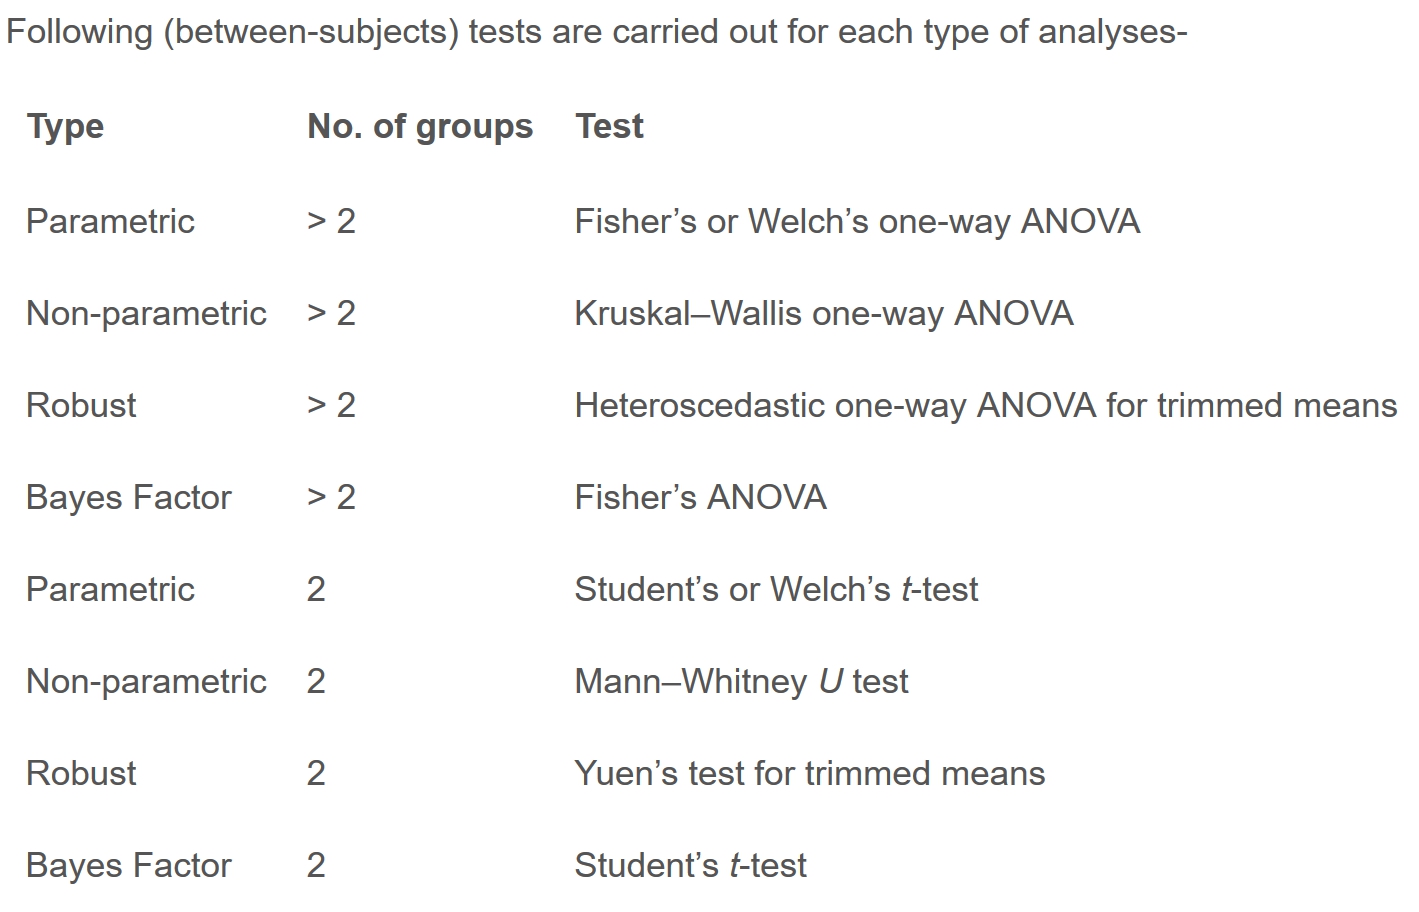This screenshot has width=1419, height=912.
Task: Click 'Fisher's ANOVA' in the Bayes Factor row
Action: pos(700,497)
